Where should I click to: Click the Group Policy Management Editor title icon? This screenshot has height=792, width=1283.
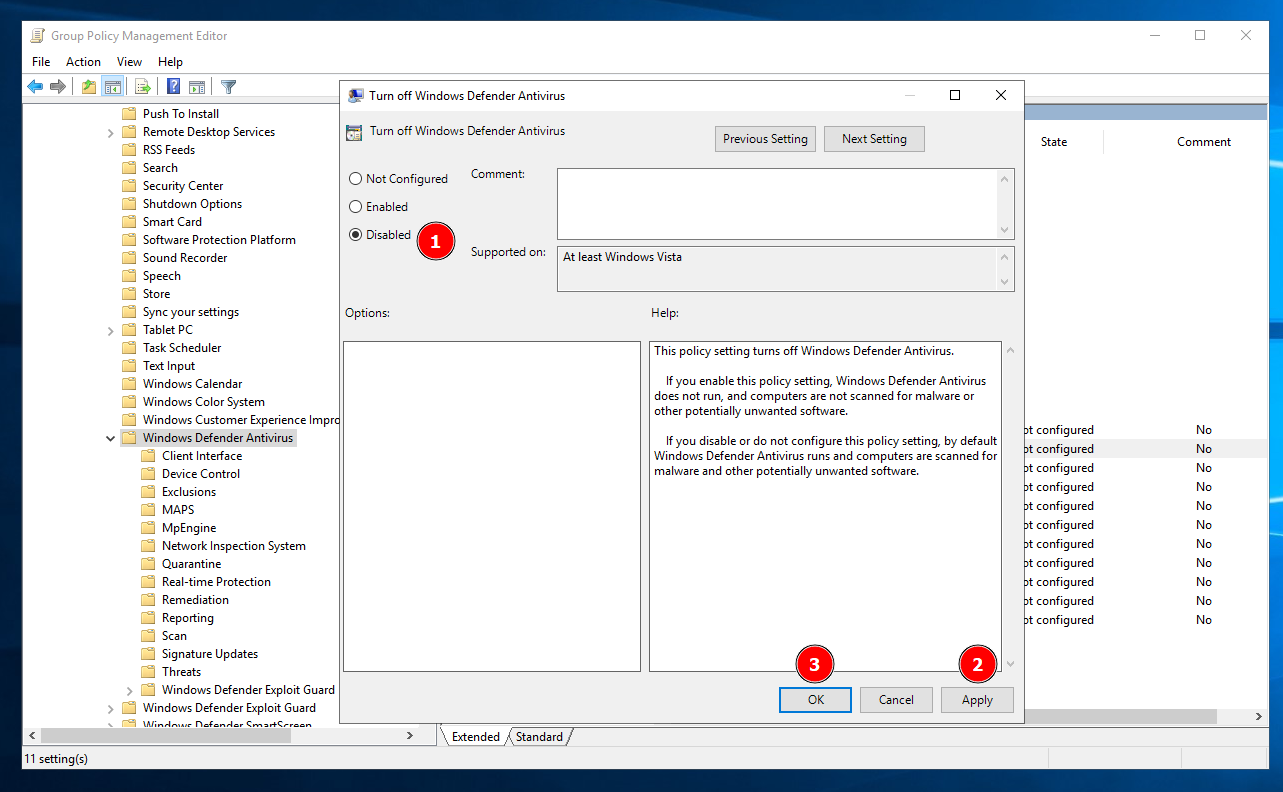click(x=37, y=36)
